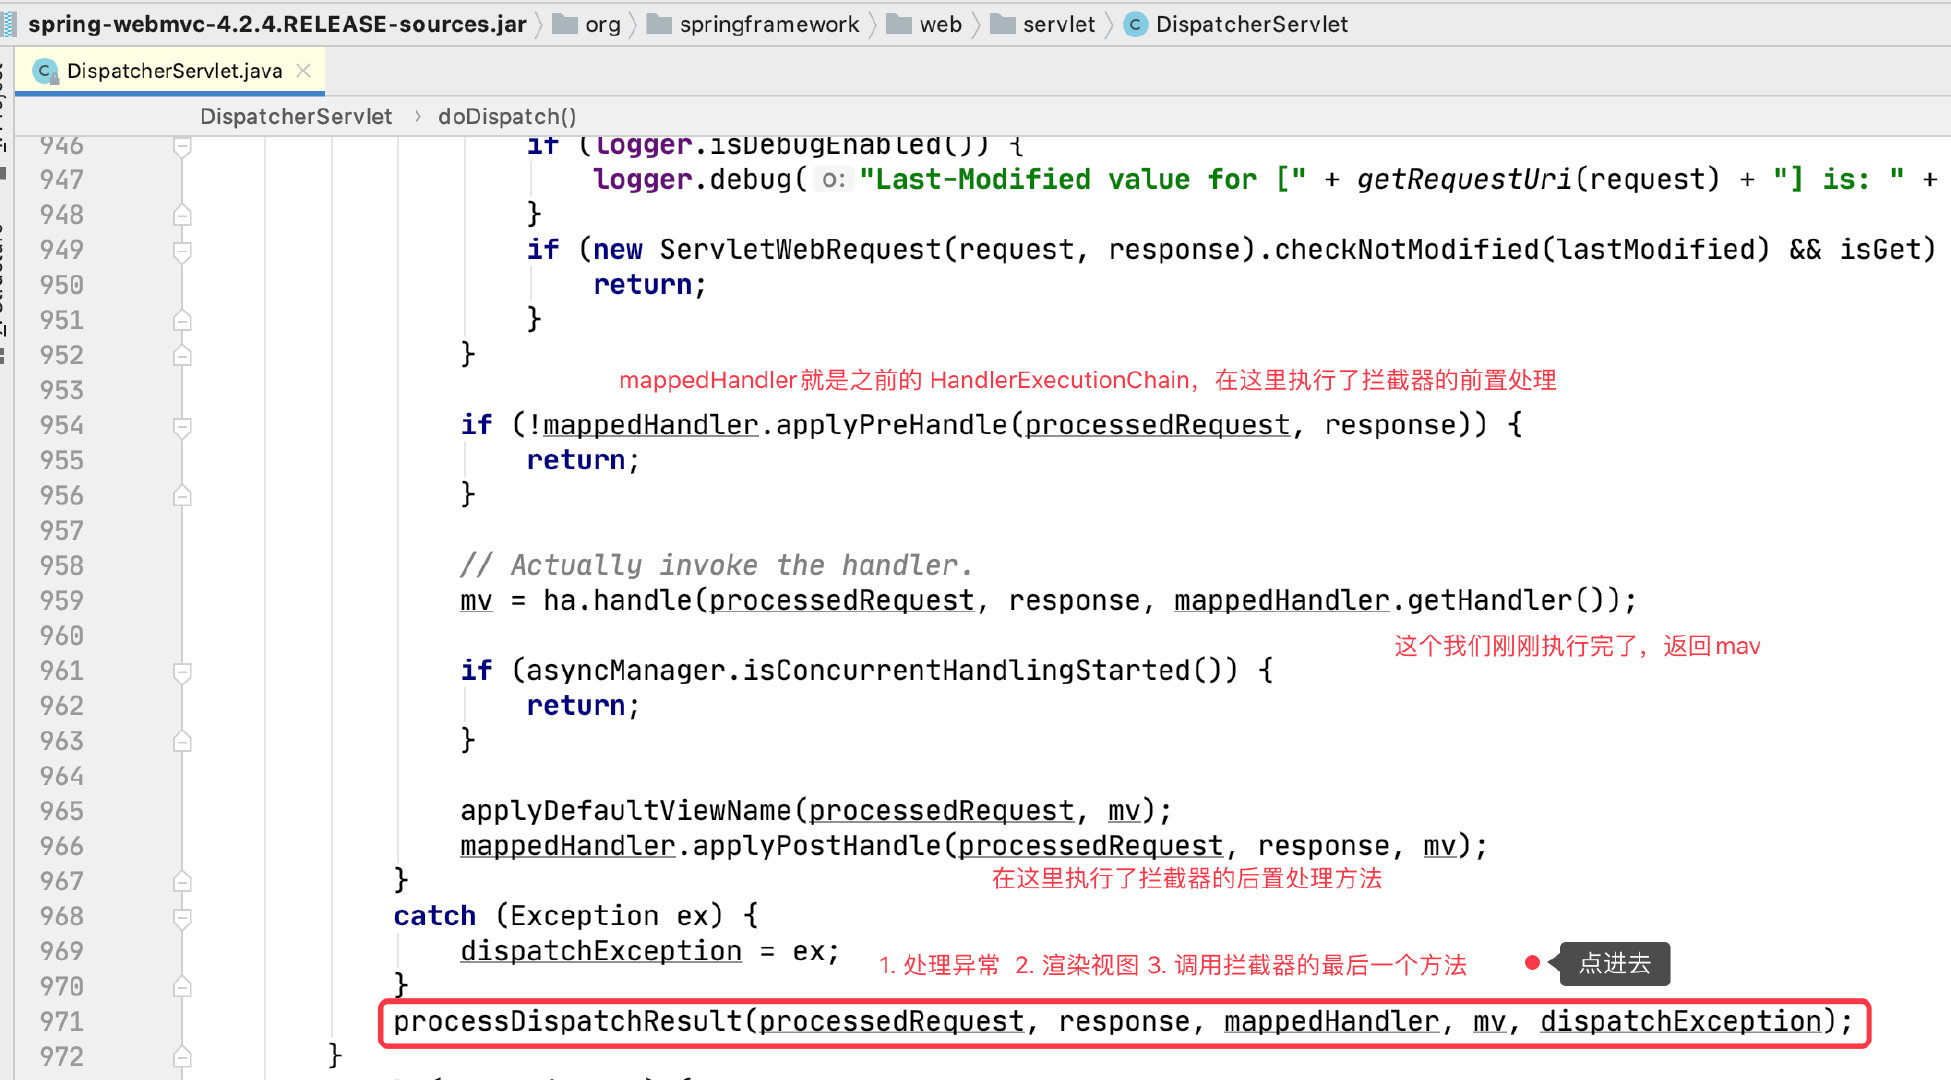The image size is (1951, 1080).
Task: Click line number 966 in the gutter
Action: coord(62,846)
